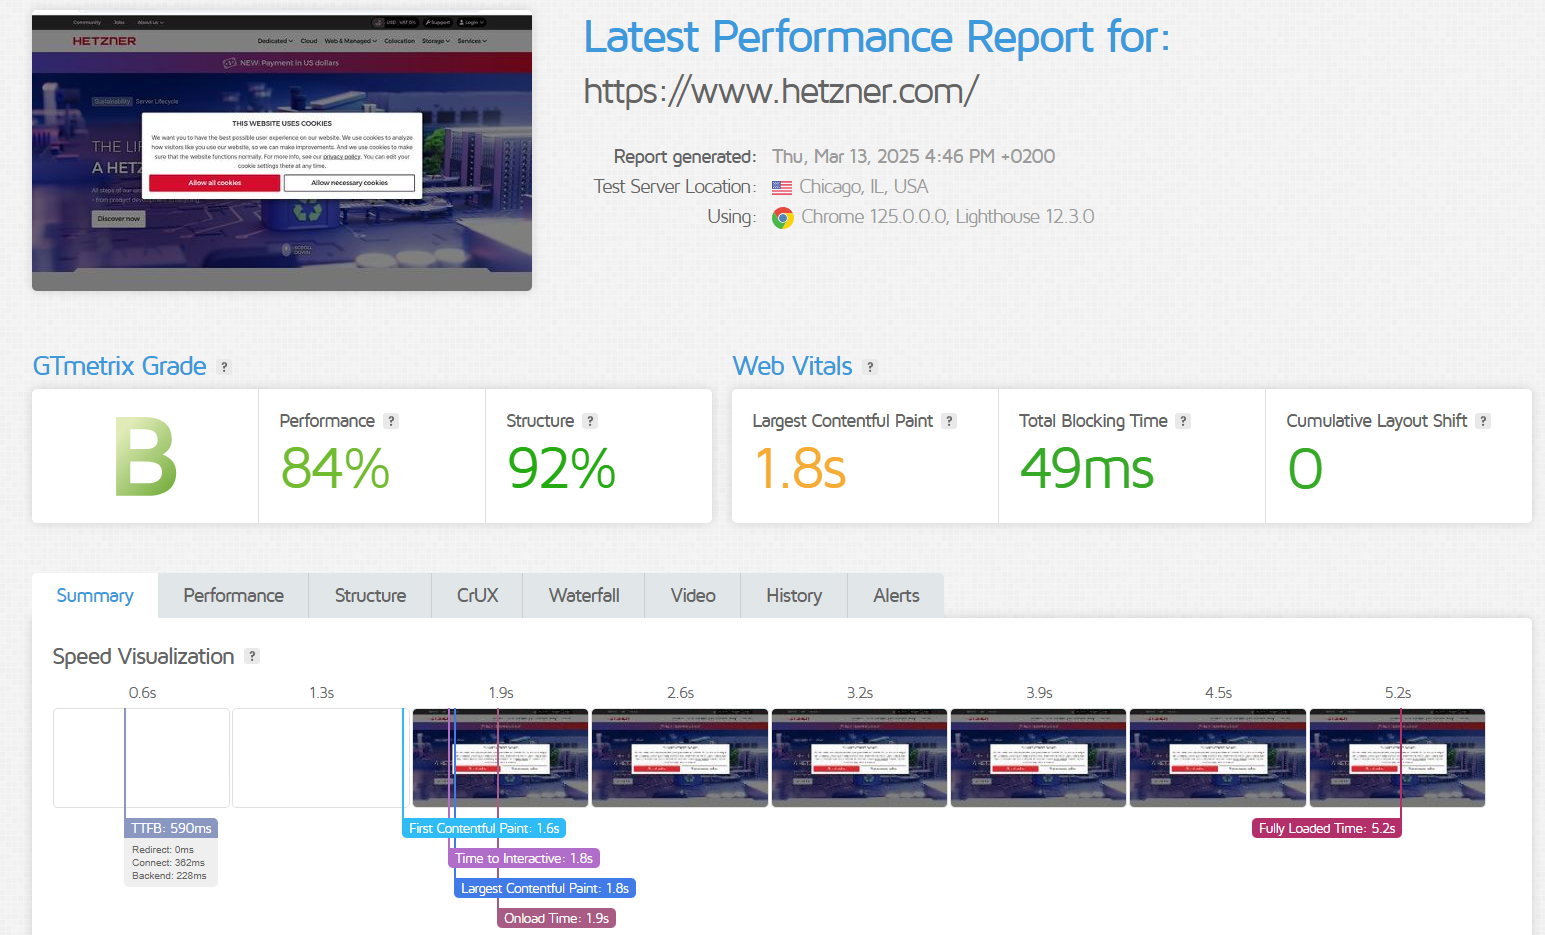This screenshot has height=935, width=1545.
Task: Click the large B grade letter
Action: click(145, 457)
